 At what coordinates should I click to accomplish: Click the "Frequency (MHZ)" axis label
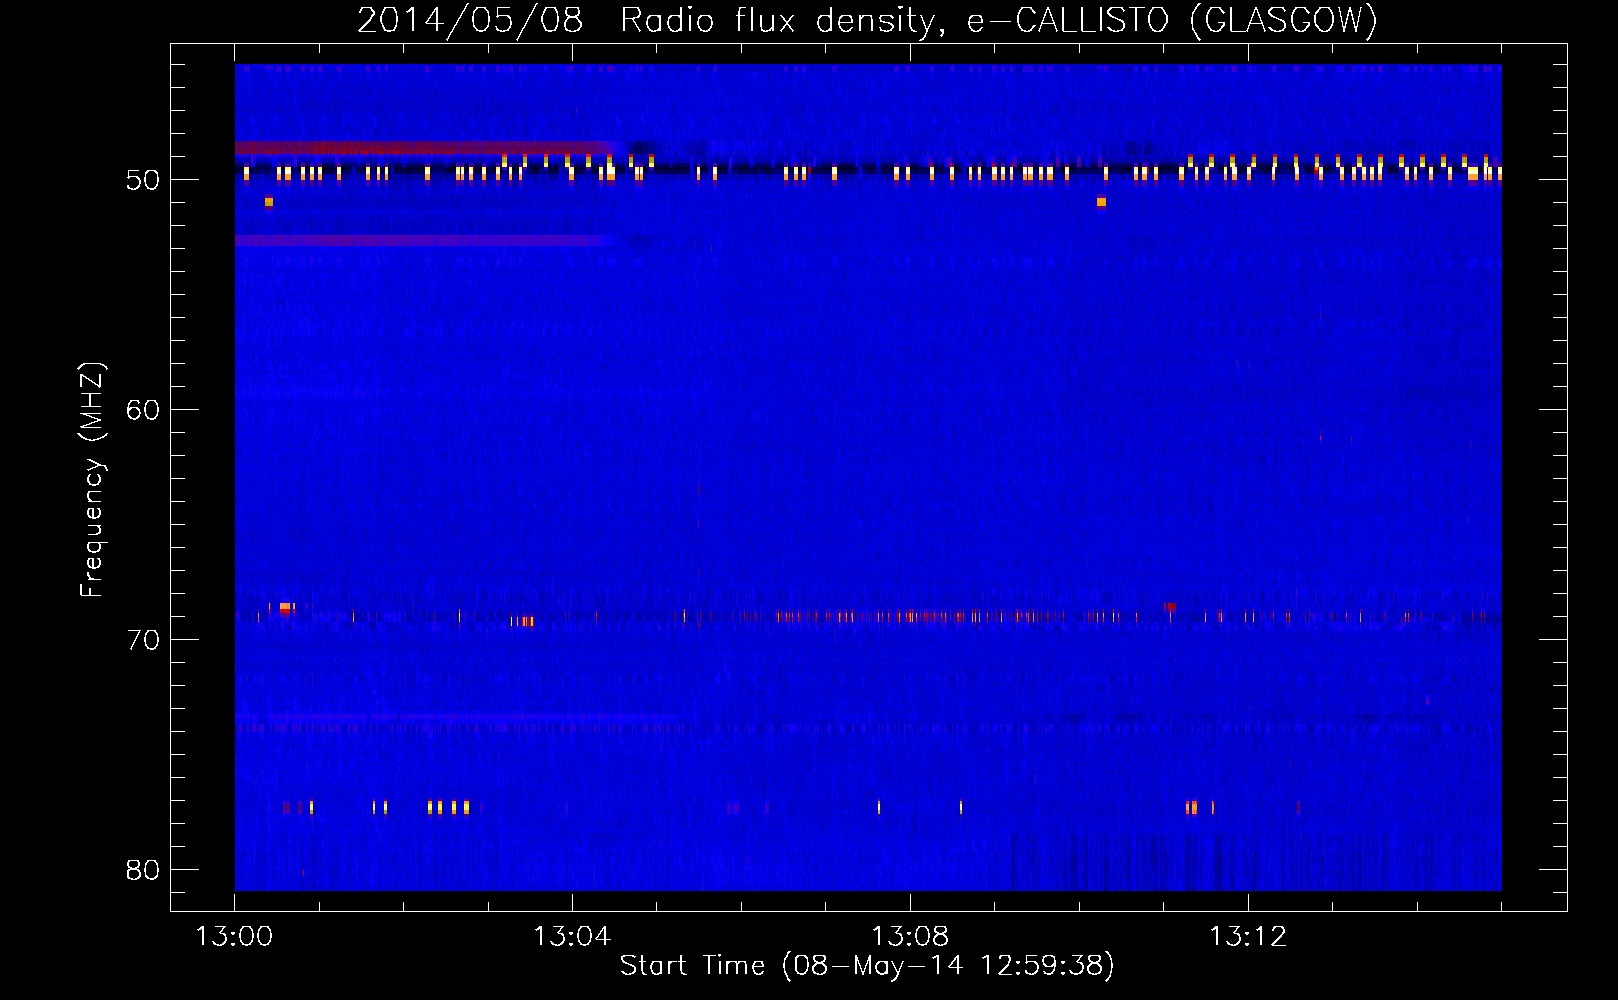pos(91,480)
